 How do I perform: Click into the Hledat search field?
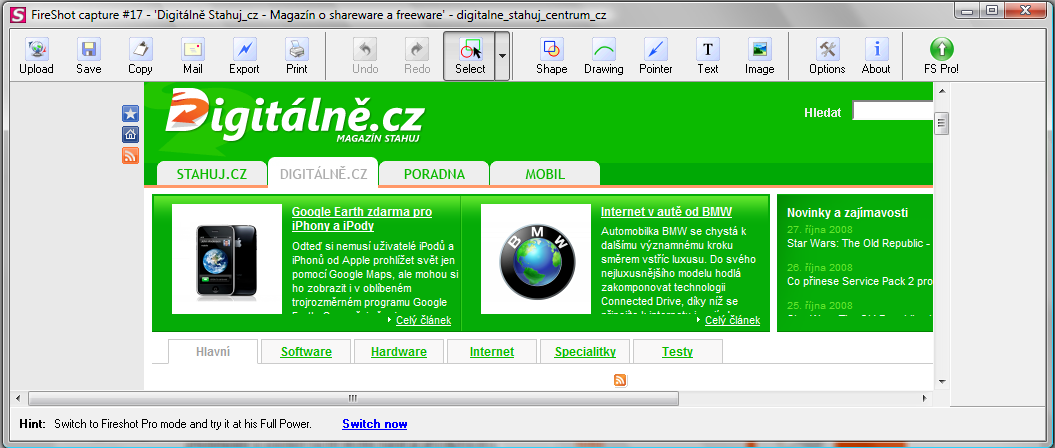(893, 112)
